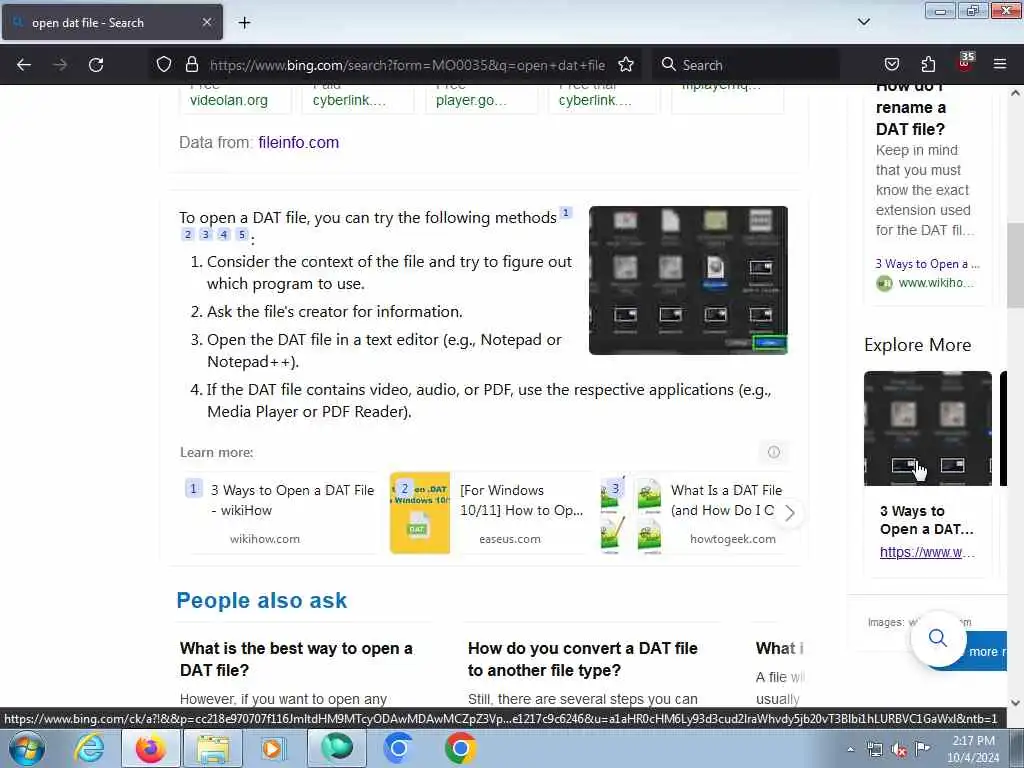Switch to Firefox in the taskbar
This screenshot has height=768, width=1024.
pos(151,748)
